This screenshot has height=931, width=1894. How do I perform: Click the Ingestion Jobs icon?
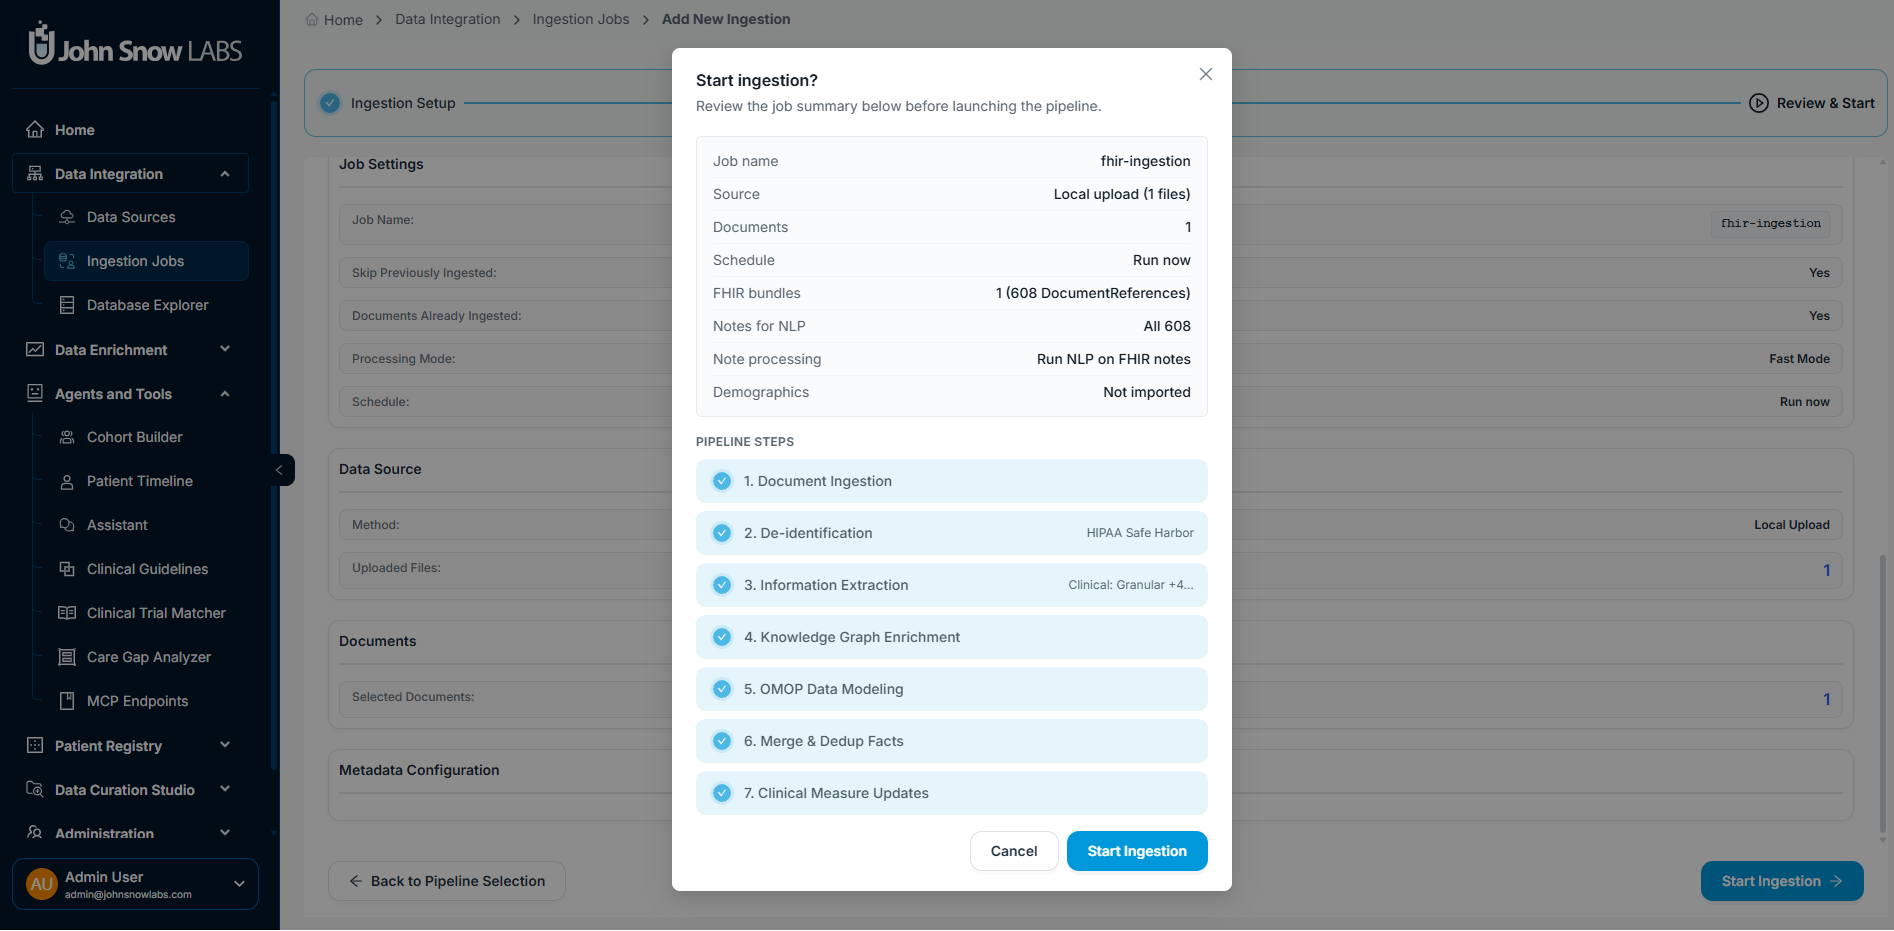point(67,261)
